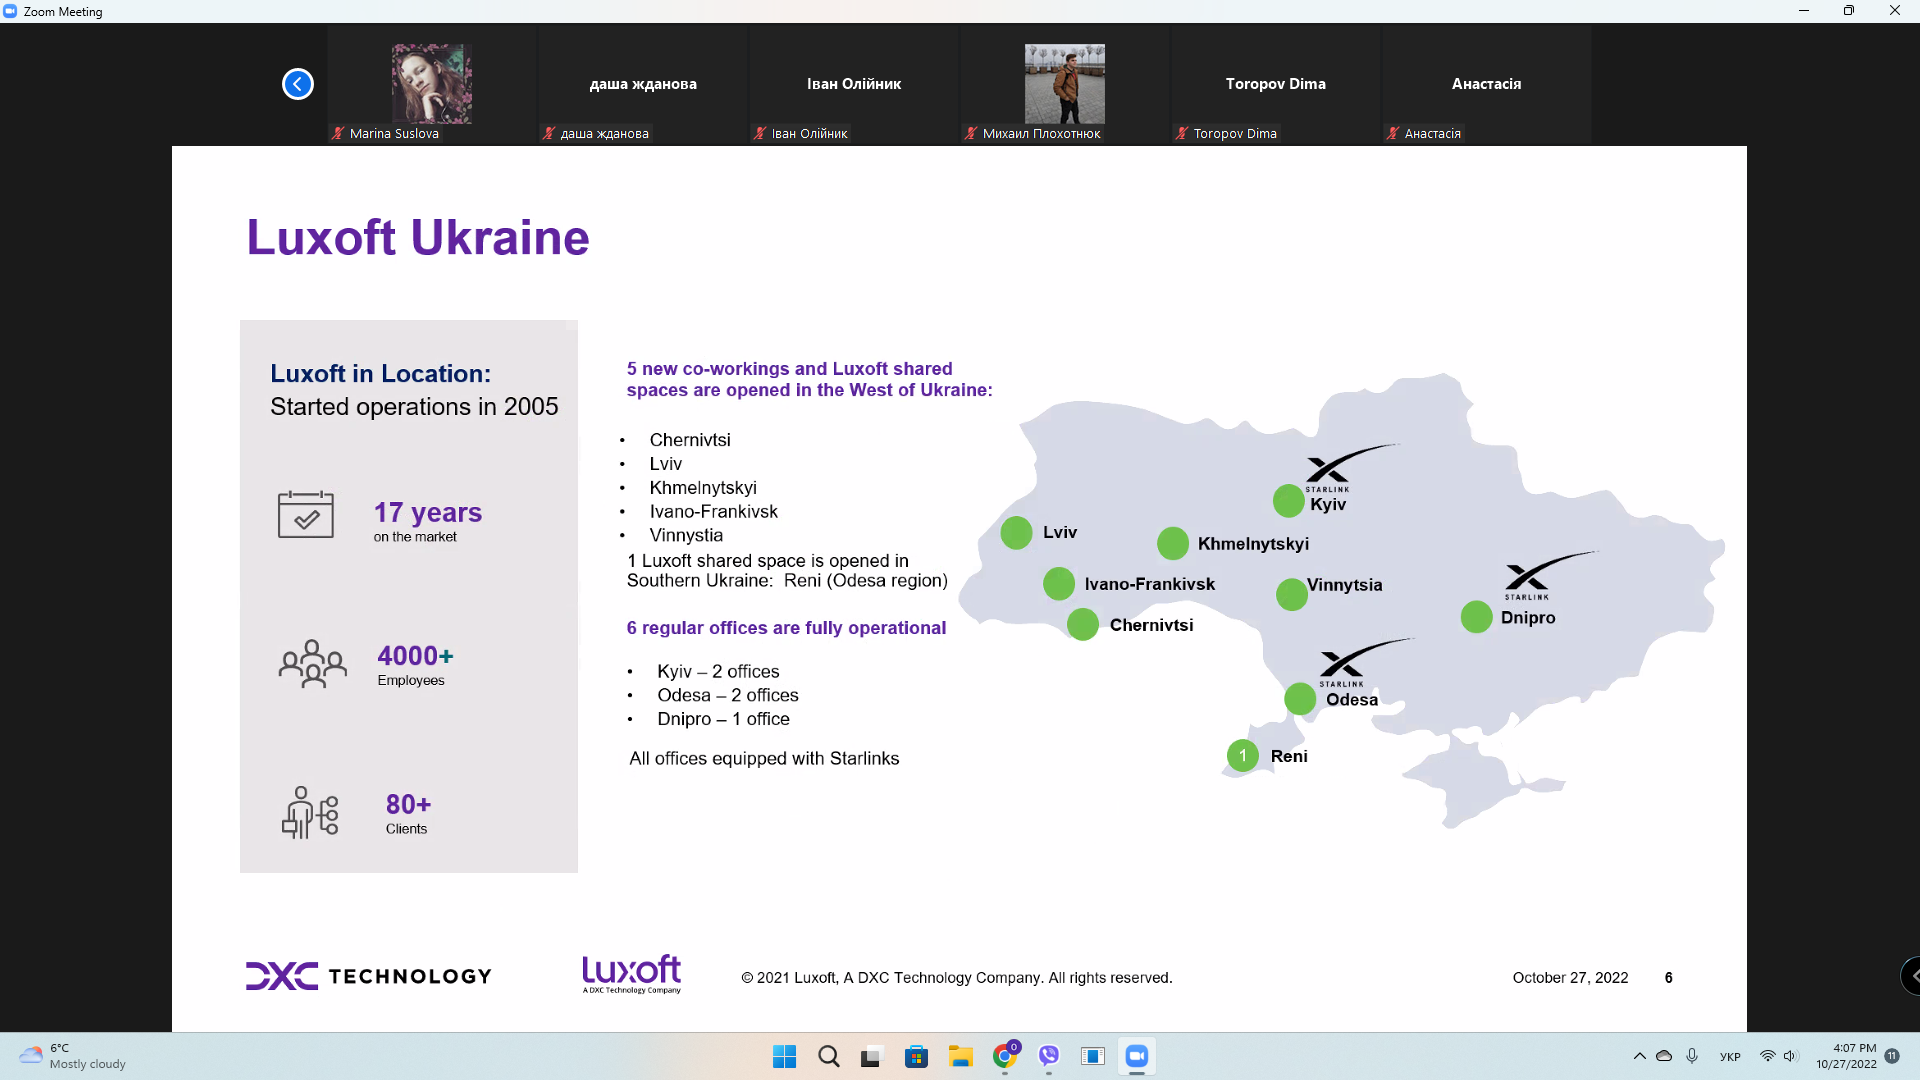Click muted mic icon beside Михаил Плохотнюк label
Image resolution: width=1920 pixels, height=1080 pixels.
coord(971,133)
